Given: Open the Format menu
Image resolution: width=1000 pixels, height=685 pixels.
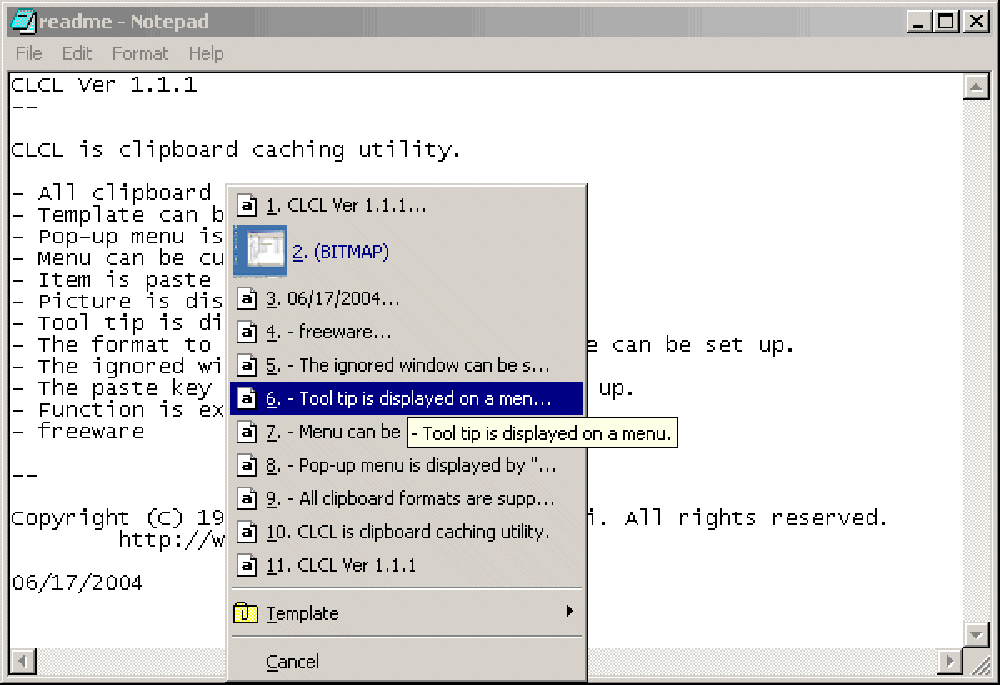Looking at the screenshot, I should tap(139, 53).
